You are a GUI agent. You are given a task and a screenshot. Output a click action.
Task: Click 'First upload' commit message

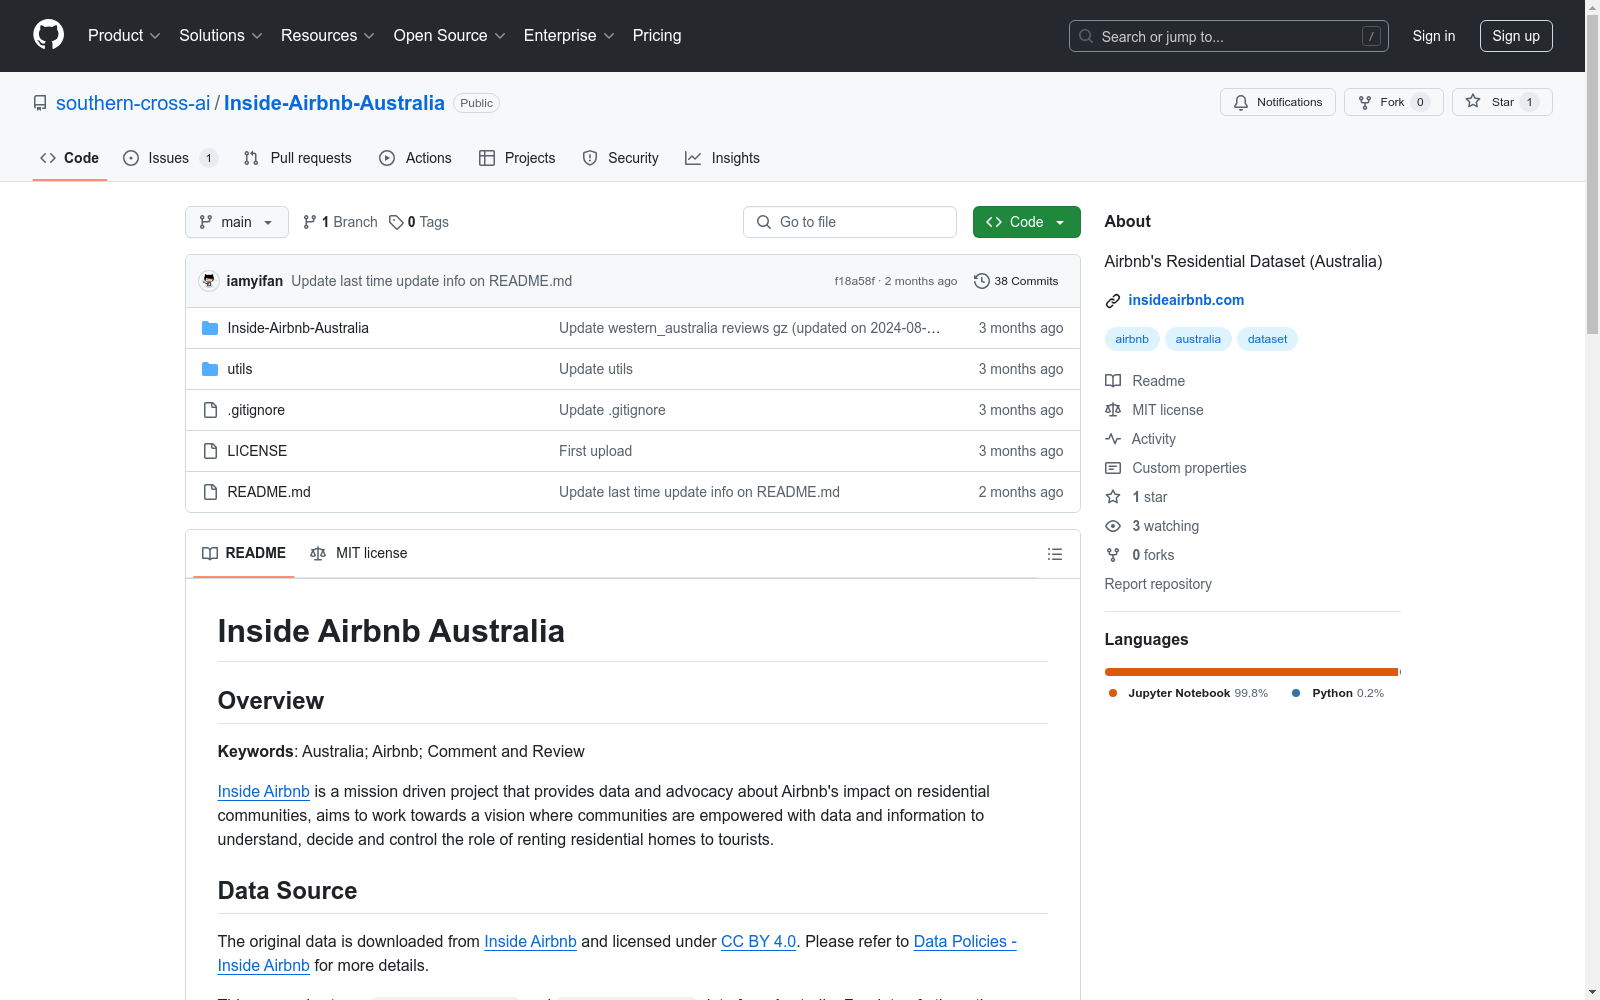pos(595,451)
